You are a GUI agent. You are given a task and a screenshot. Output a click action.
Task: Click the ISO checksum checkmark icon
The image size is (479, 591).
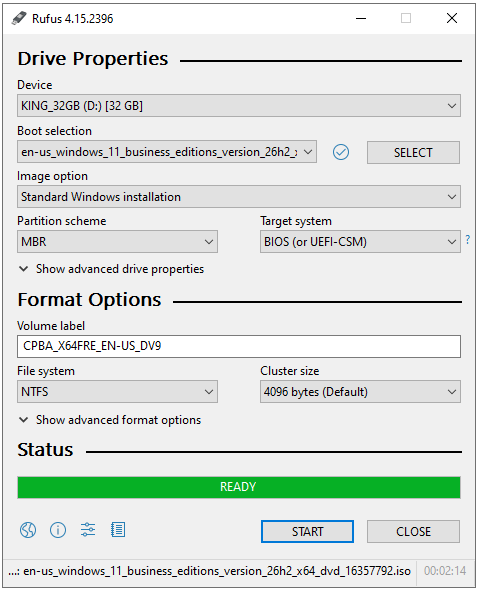(x=341, y=152)
